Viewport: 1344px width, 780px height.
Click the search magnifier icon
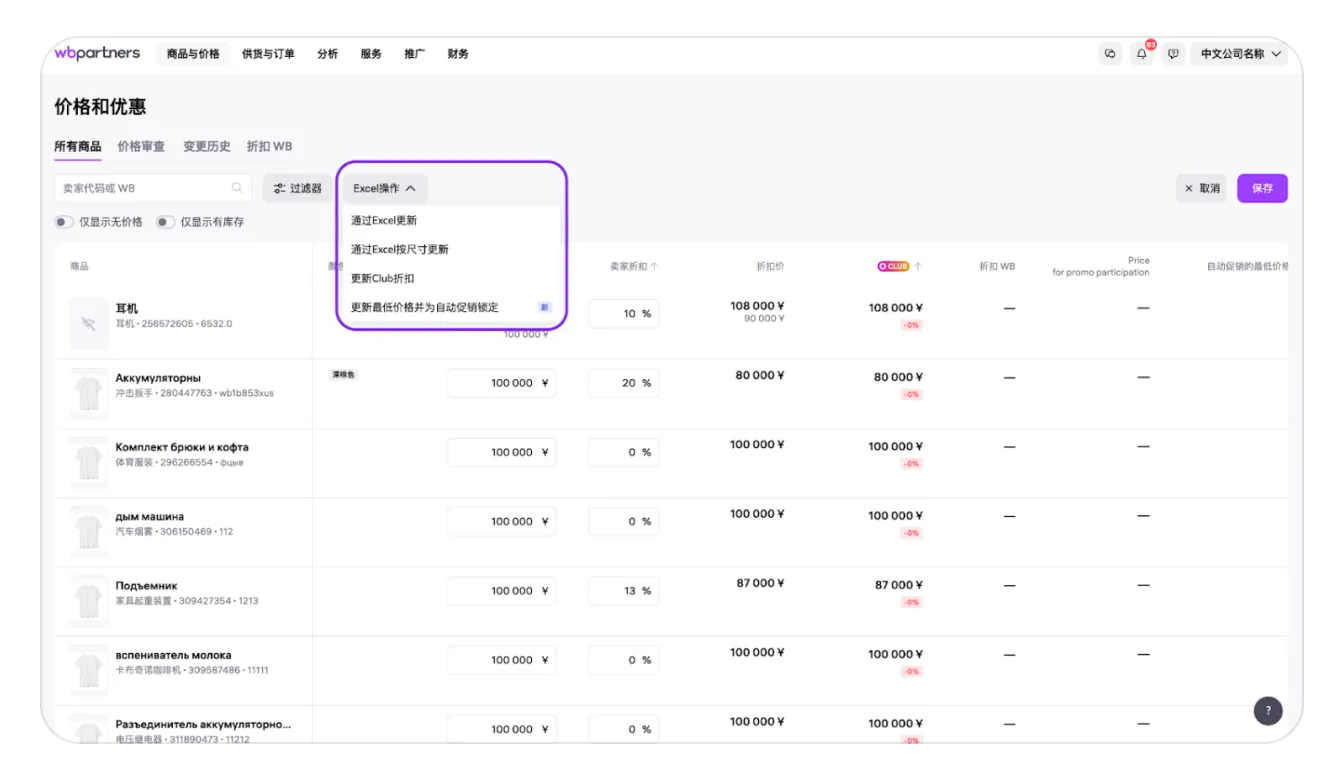(237, 188)
